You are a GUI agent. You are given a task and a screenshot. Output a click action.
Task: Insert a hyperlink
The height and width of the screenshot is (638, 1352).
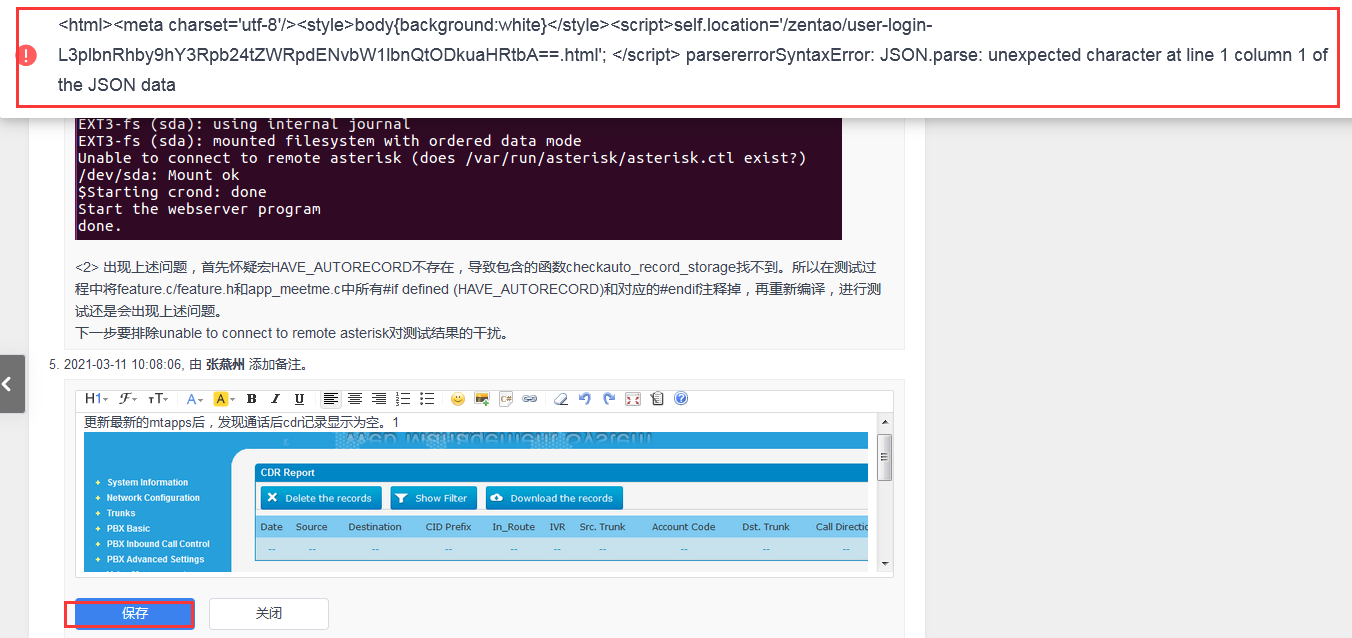coord(530,399)
